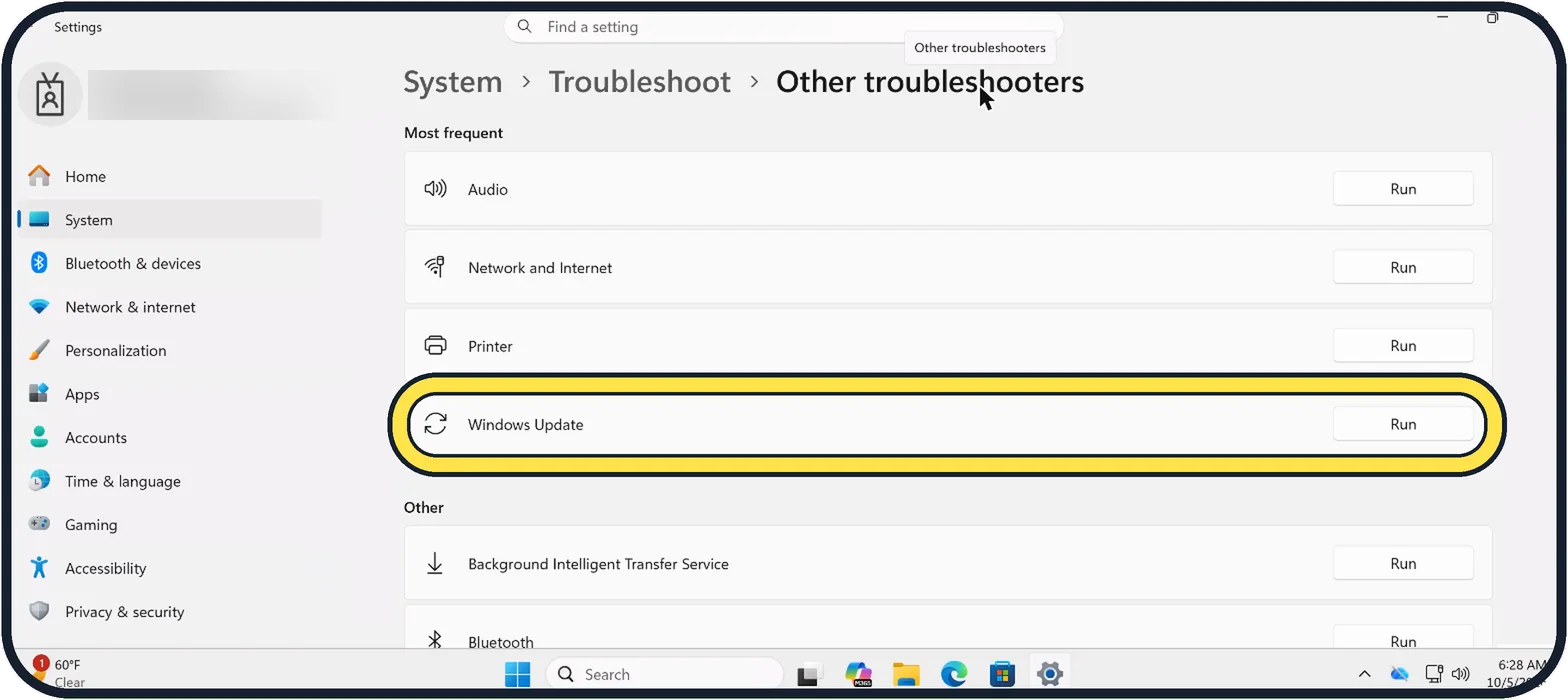1568x700 pixels.
Task: Click the Accounts person icon
Action: pyautogui.click(x=39, y=437)
